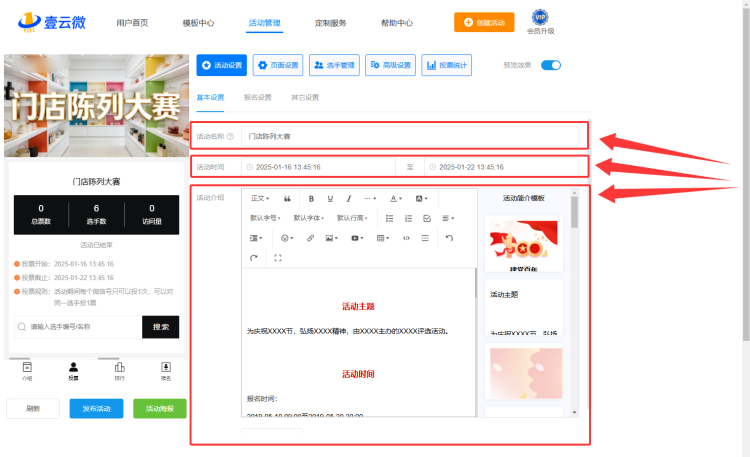The image size is (750, 457).
Task: Select the red flag intro template thumbnail
Action: (524, 244)
